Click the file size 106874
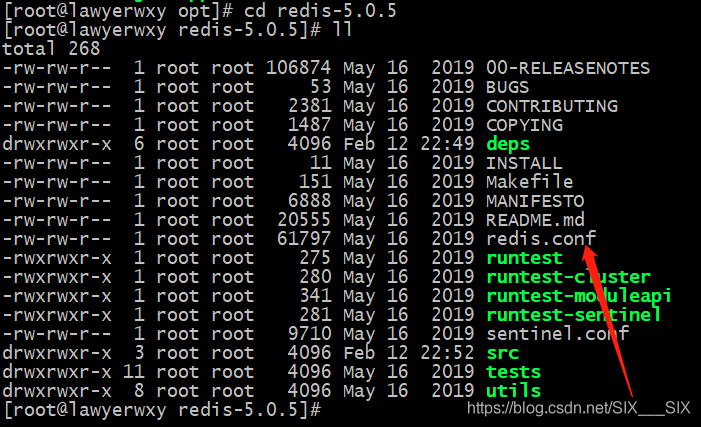Image resolution: width=701 pixels, height=427 pixels. [x=298, y=68]
